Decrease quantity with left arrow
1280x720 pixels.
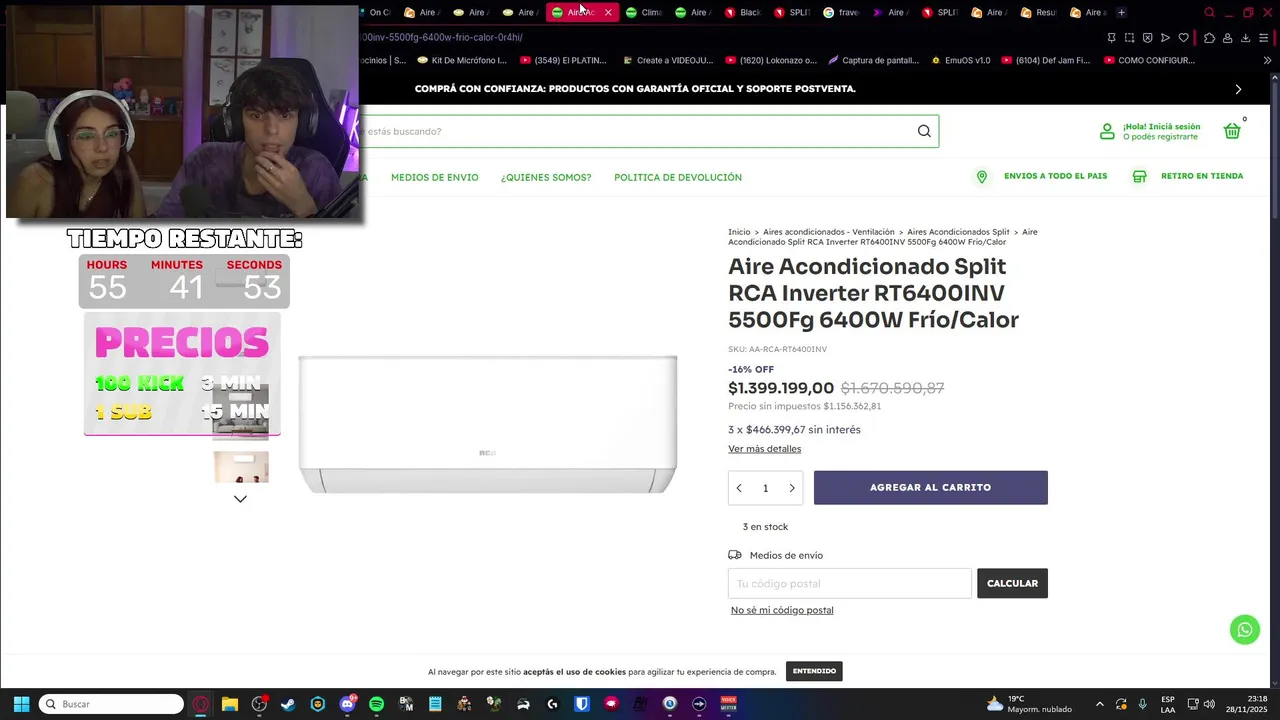tap(739, 488)
